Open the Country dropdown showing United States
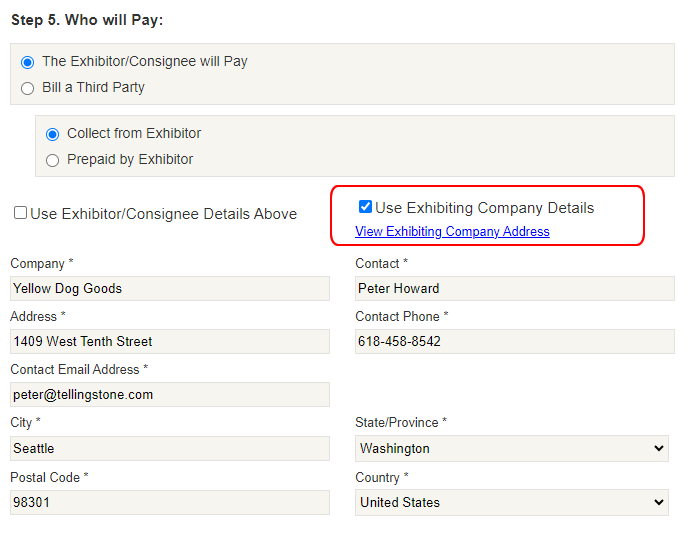 click(x=511, y=503)
